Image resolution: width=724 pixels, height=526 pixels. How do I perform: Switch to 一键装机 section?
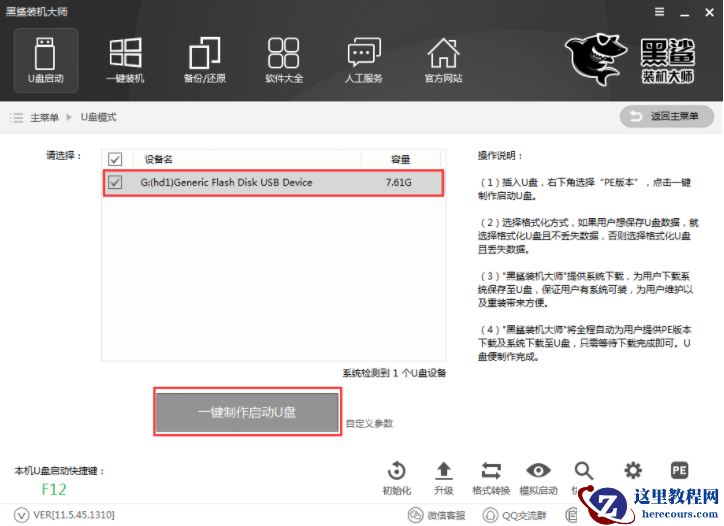click(x=125, y=60)
